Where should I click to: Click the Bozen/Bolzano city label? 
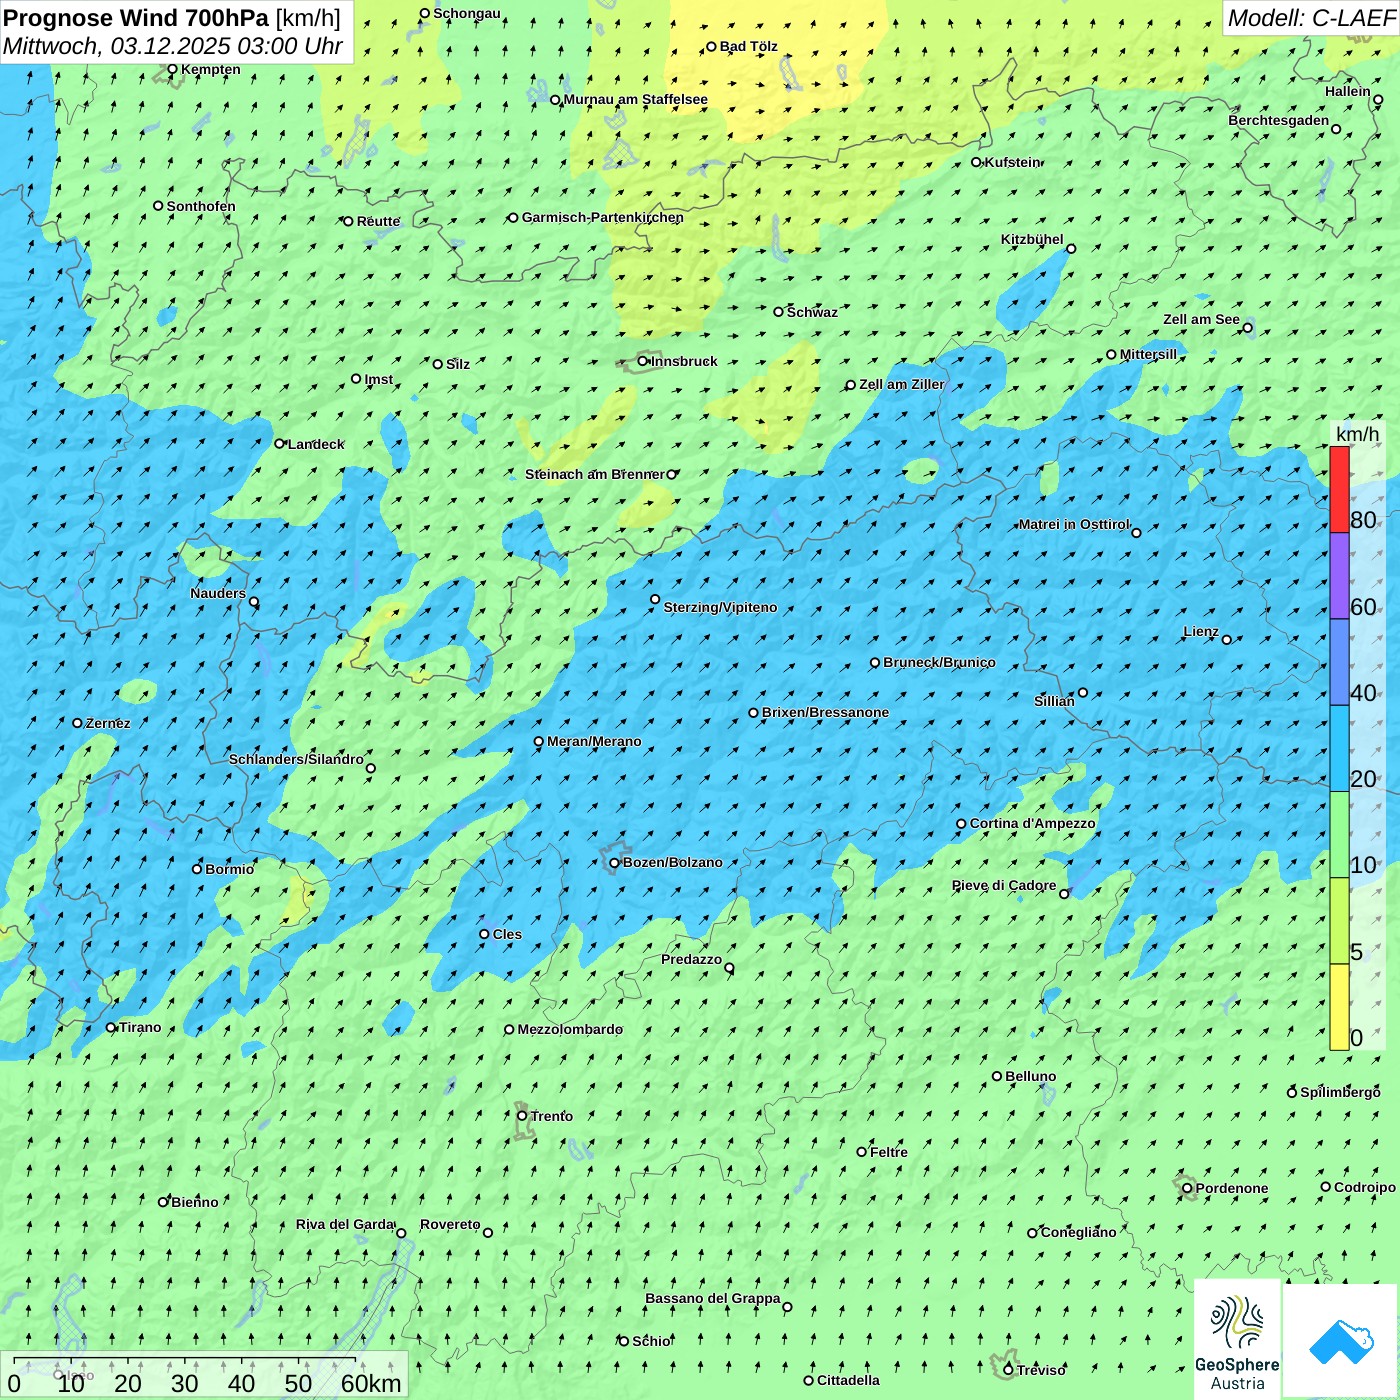672,862
